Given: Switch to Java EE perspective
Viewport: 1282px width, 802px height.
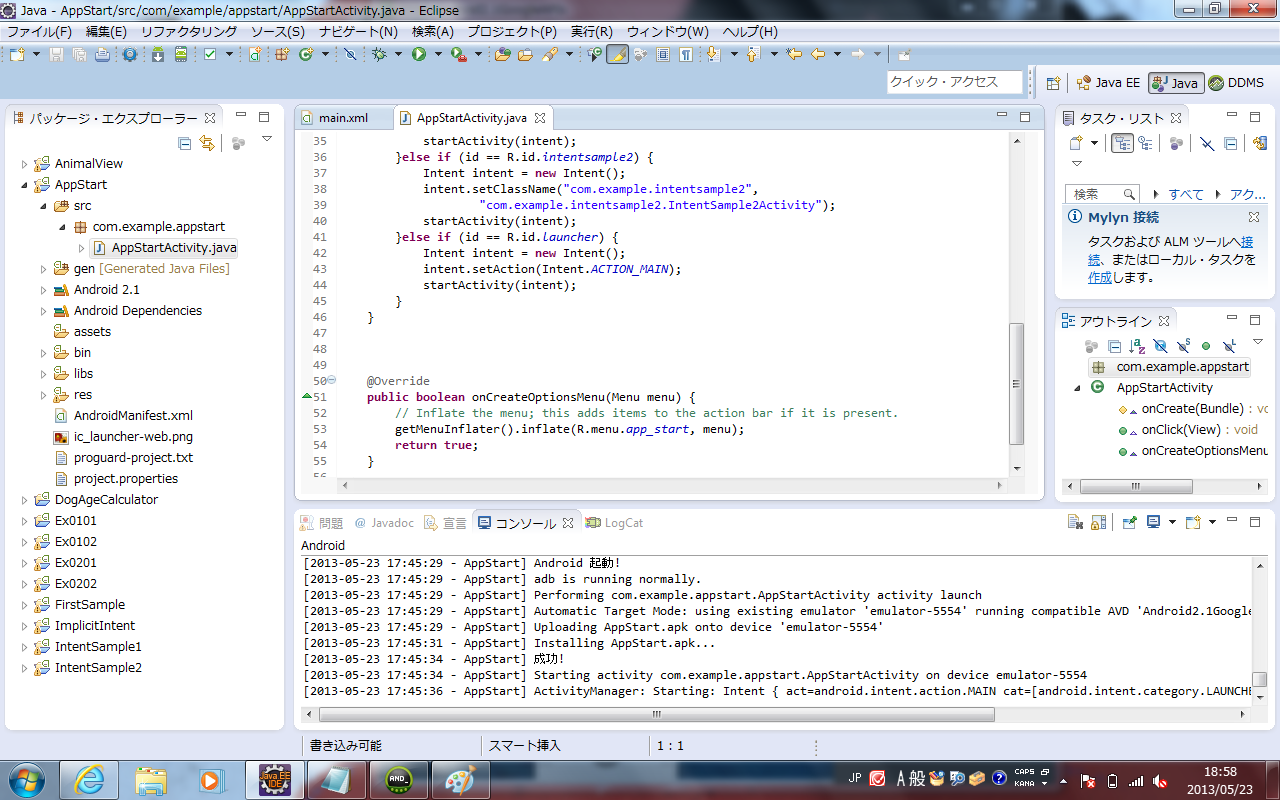Looking at the screenshot, I should pyautogui.click(x=1107, y=83).
